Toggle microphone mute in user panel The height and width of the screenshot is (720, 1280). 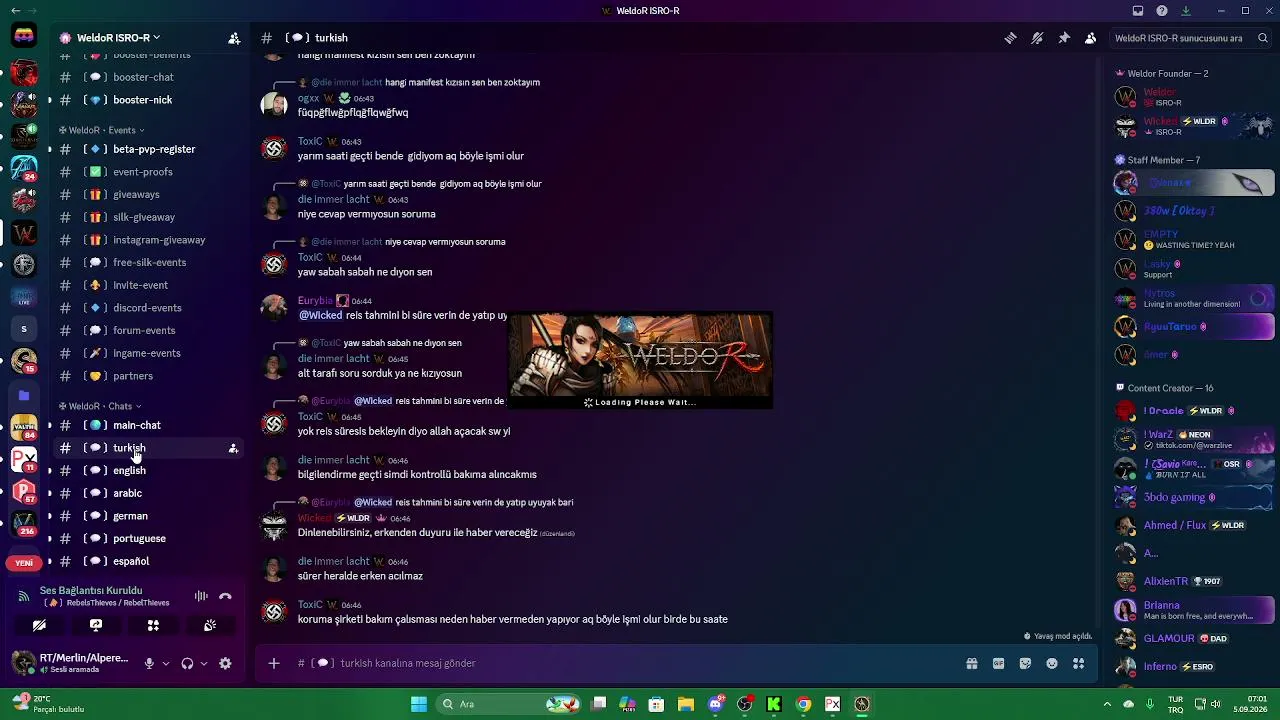pyautogui.click(x=149, y=663)
